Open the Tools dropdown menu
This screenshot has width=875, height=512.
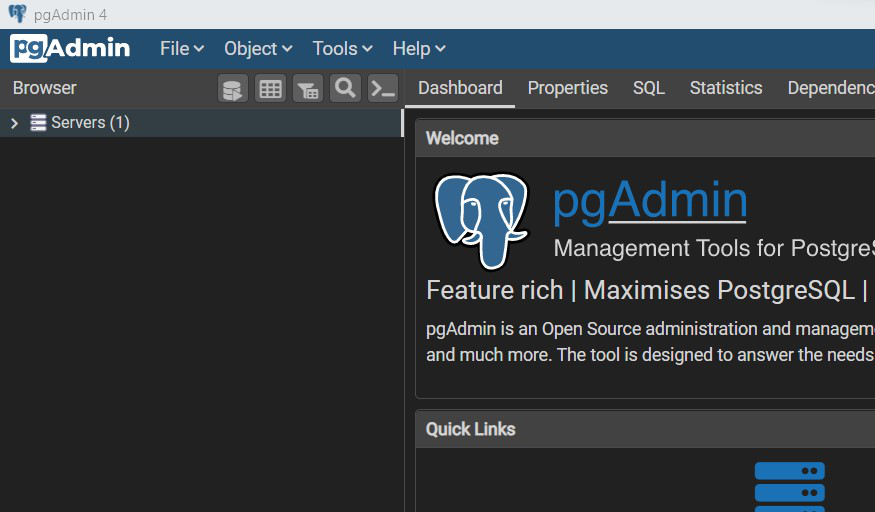click(342, 49)
